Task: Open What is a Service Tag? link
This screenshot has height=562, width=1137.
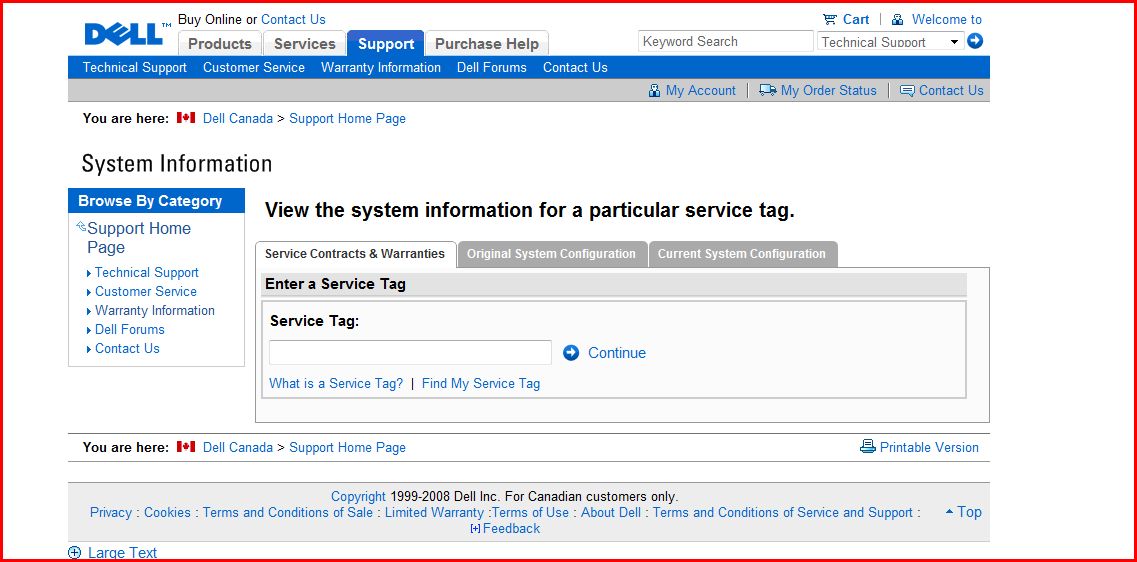Action: click(336, 384)
